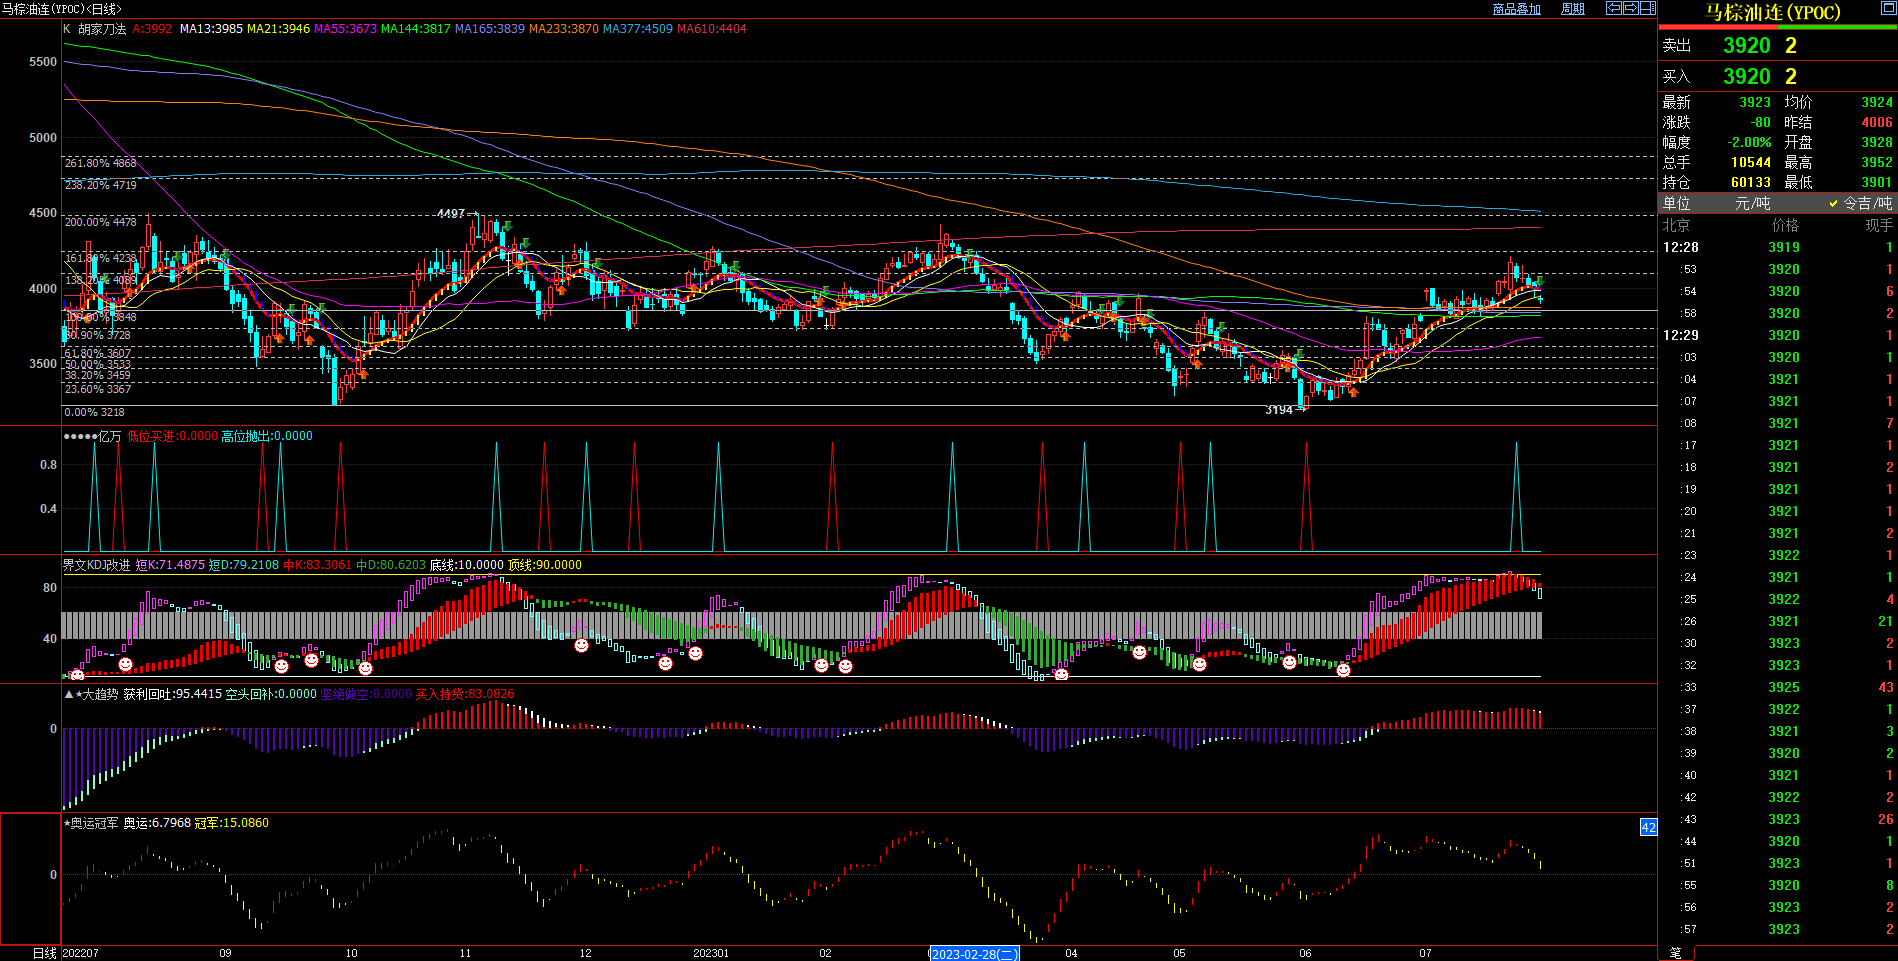Click the 4497 high price marker

[451, 214]
